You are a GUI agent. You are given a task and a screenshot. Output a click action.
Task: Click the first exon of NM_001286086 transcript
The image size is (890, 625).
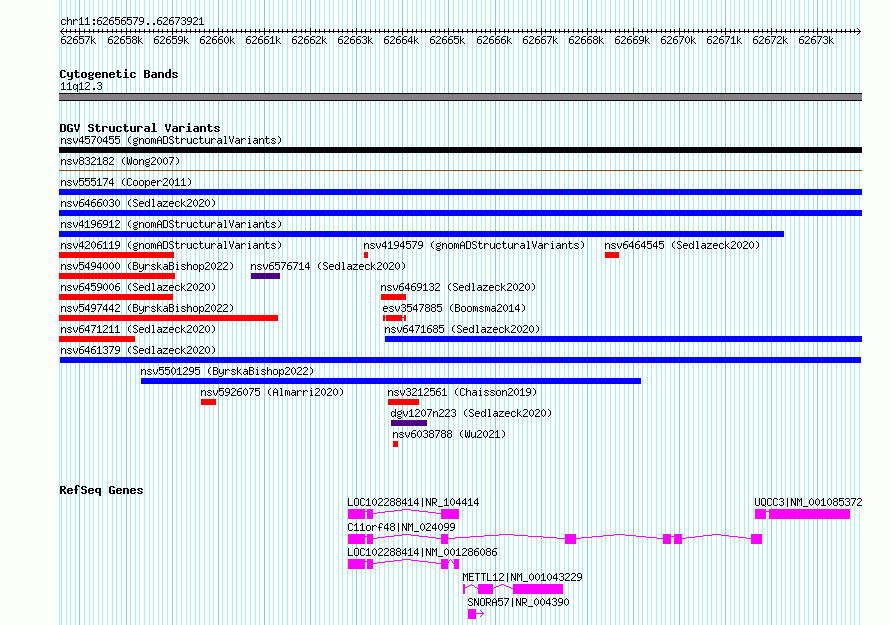[356, 564]
